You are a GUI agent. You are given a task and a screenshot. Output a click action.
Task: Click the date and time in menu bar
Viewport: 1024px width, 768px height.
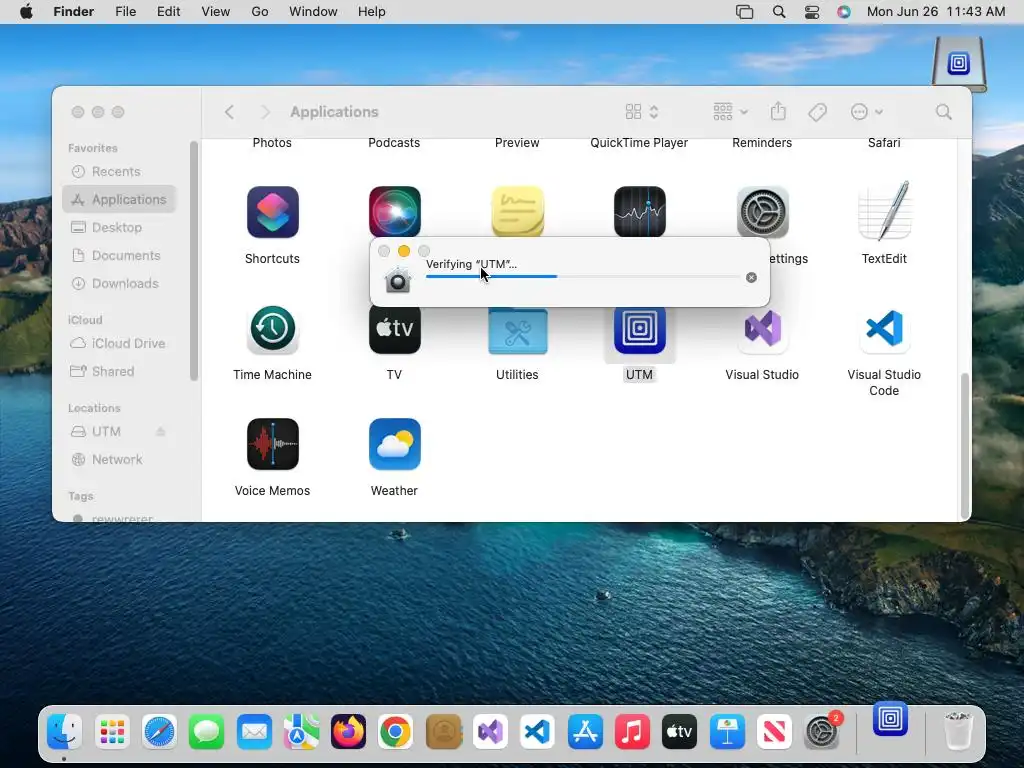point(936,12)
